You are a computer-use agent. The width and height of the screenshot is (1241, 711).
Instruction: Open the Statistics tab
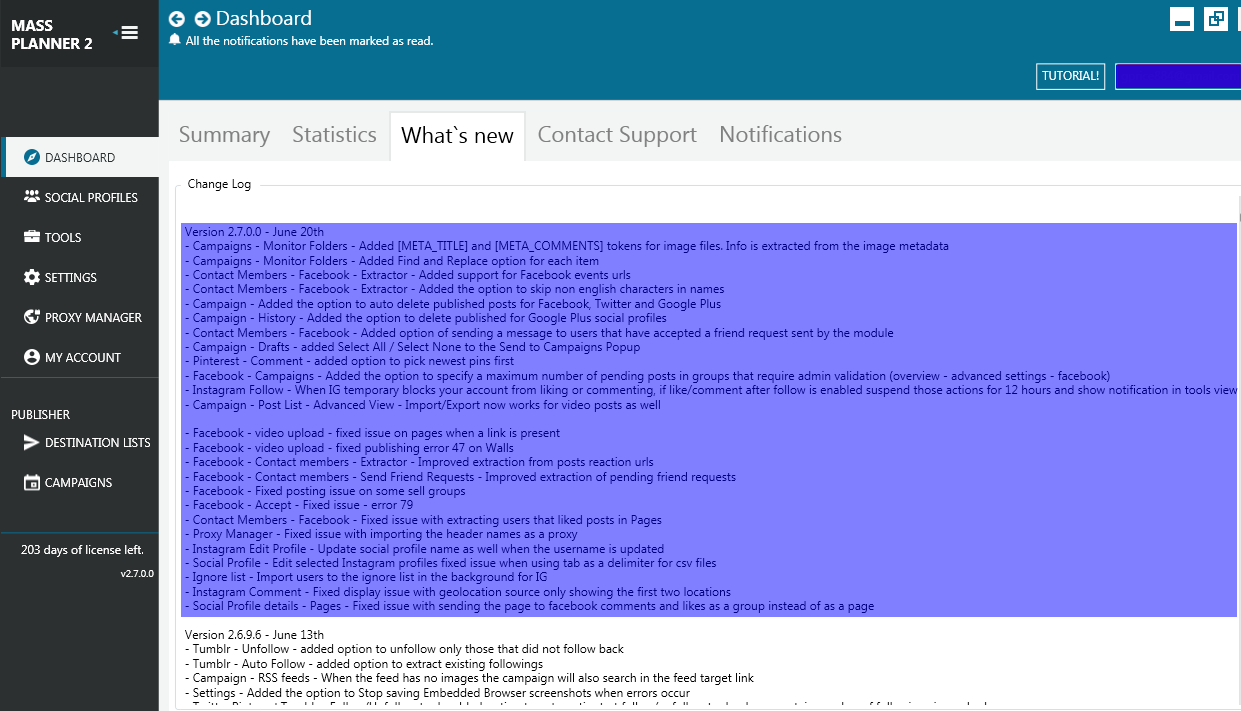pos(334,135)
